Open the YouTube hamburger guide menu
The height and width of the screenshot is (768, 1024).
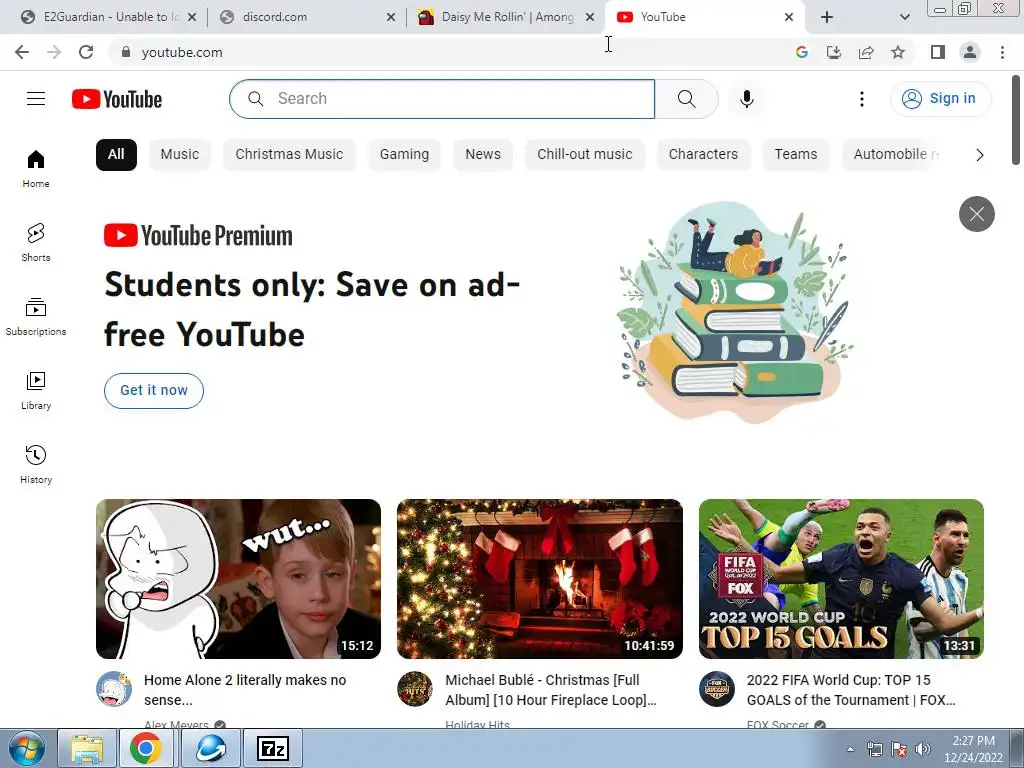coord(36,99)
